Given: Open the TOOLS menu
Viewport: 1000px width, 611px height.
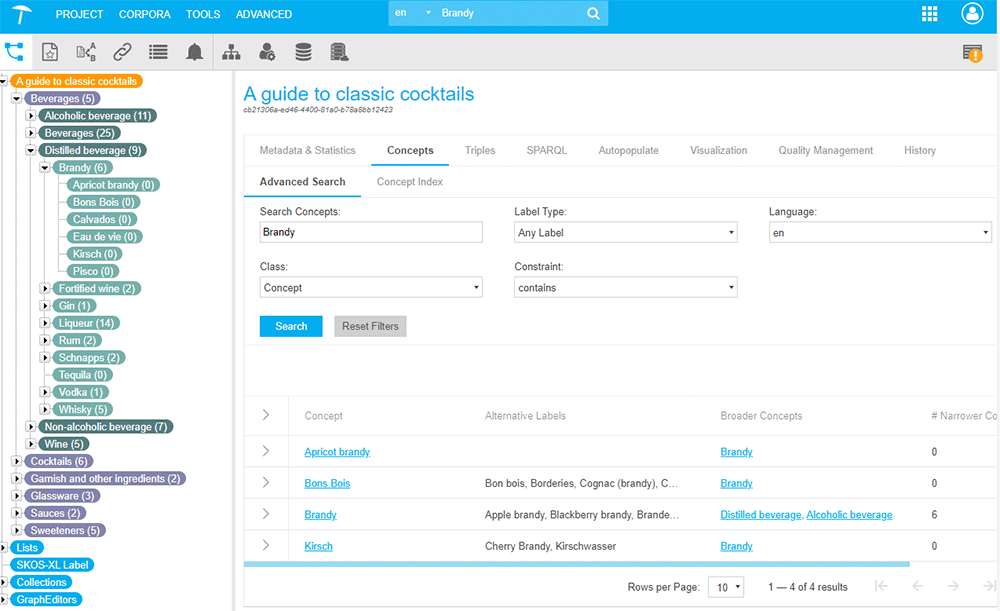Looking at the screenshot, I should 203,14.
